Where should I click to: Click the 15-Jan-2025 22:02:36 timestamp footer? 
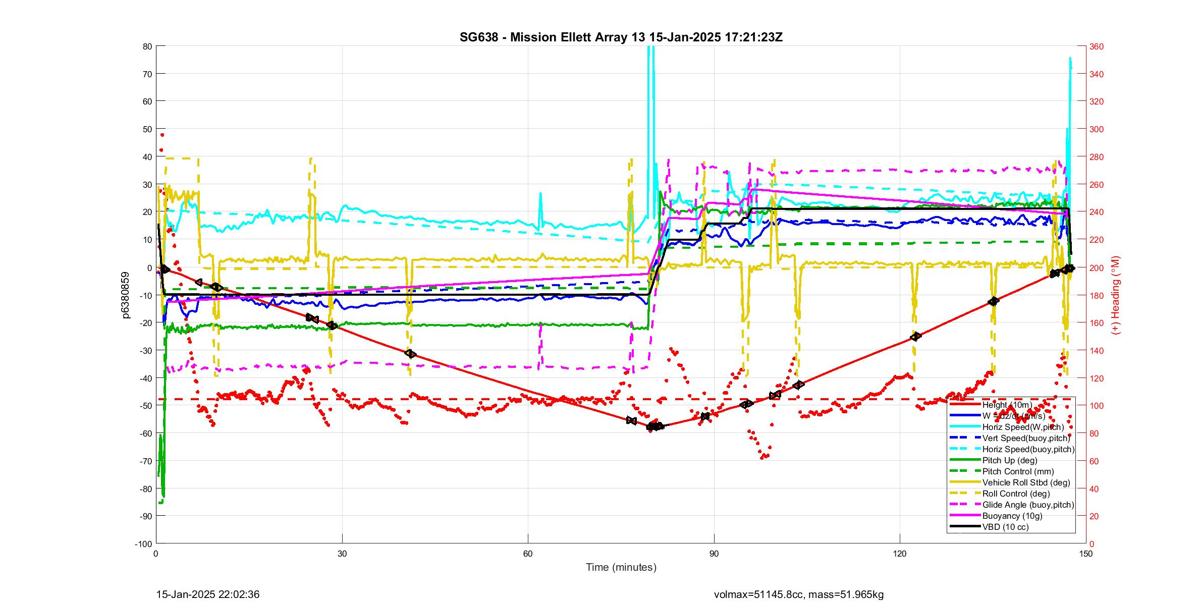pyautogui.click(x=209, y=594)
